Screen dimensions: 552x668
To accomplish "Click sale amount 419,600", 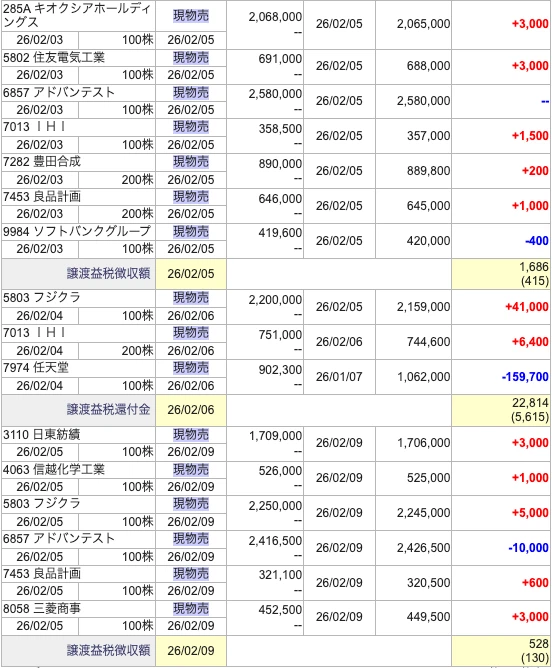I will [280, 233].
